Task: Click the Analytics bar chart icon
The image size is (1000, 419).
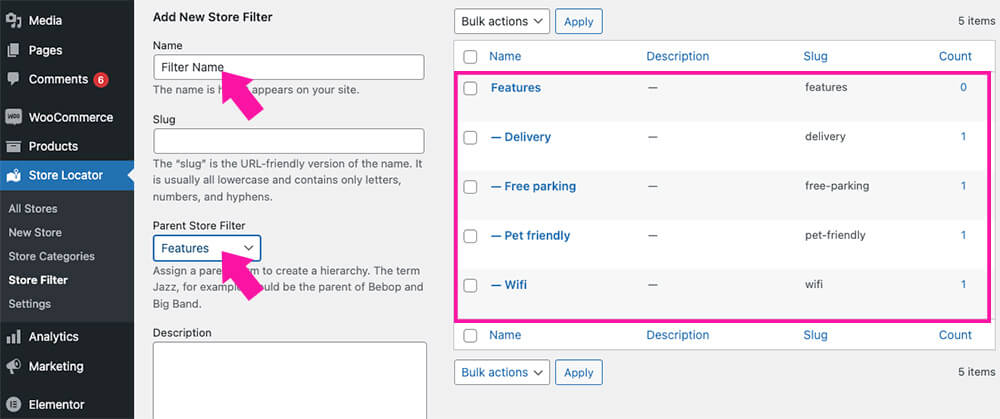Action: [14, 337]
